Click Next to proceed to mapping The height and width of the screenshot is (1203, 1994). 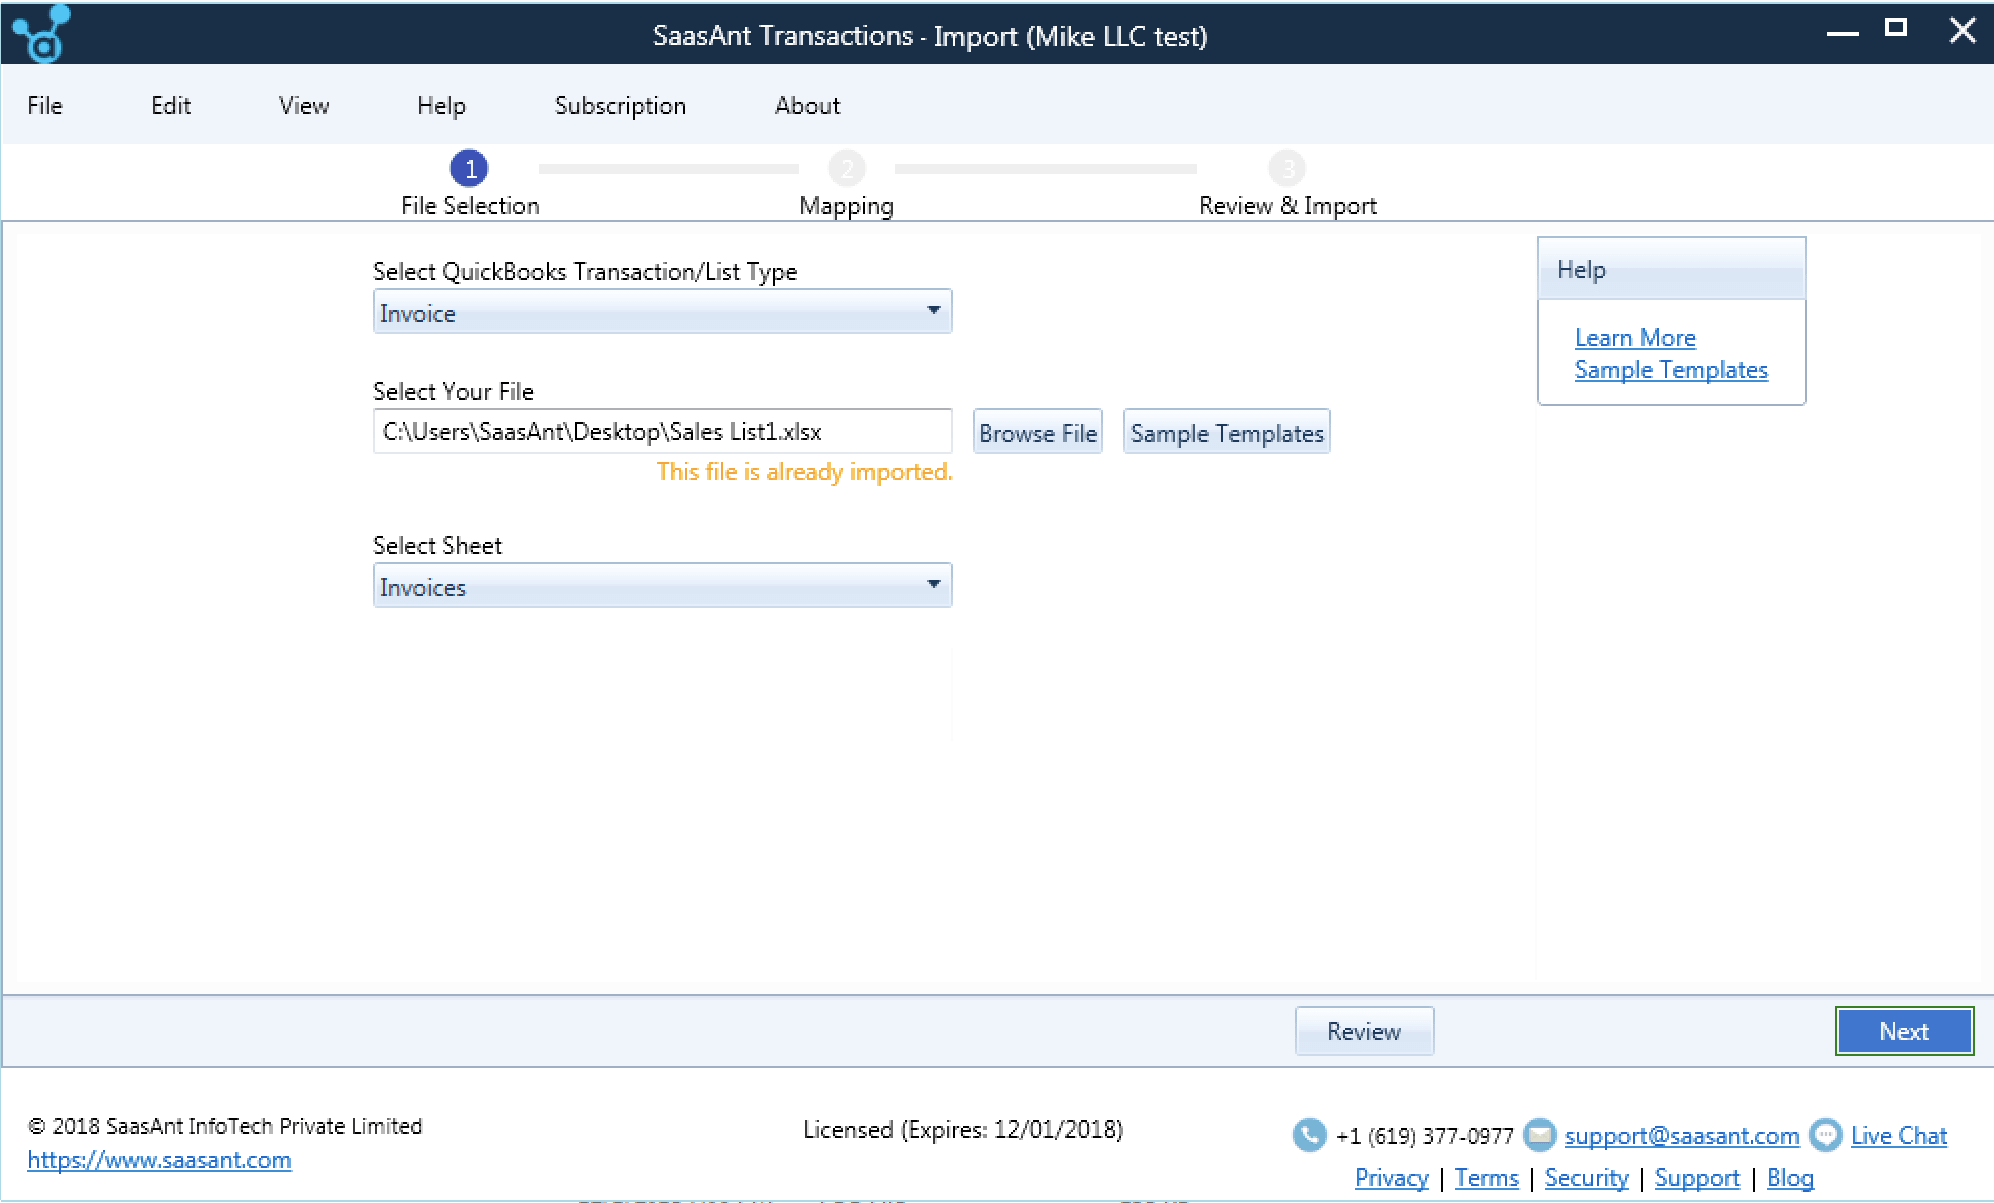point(1903,1031)
